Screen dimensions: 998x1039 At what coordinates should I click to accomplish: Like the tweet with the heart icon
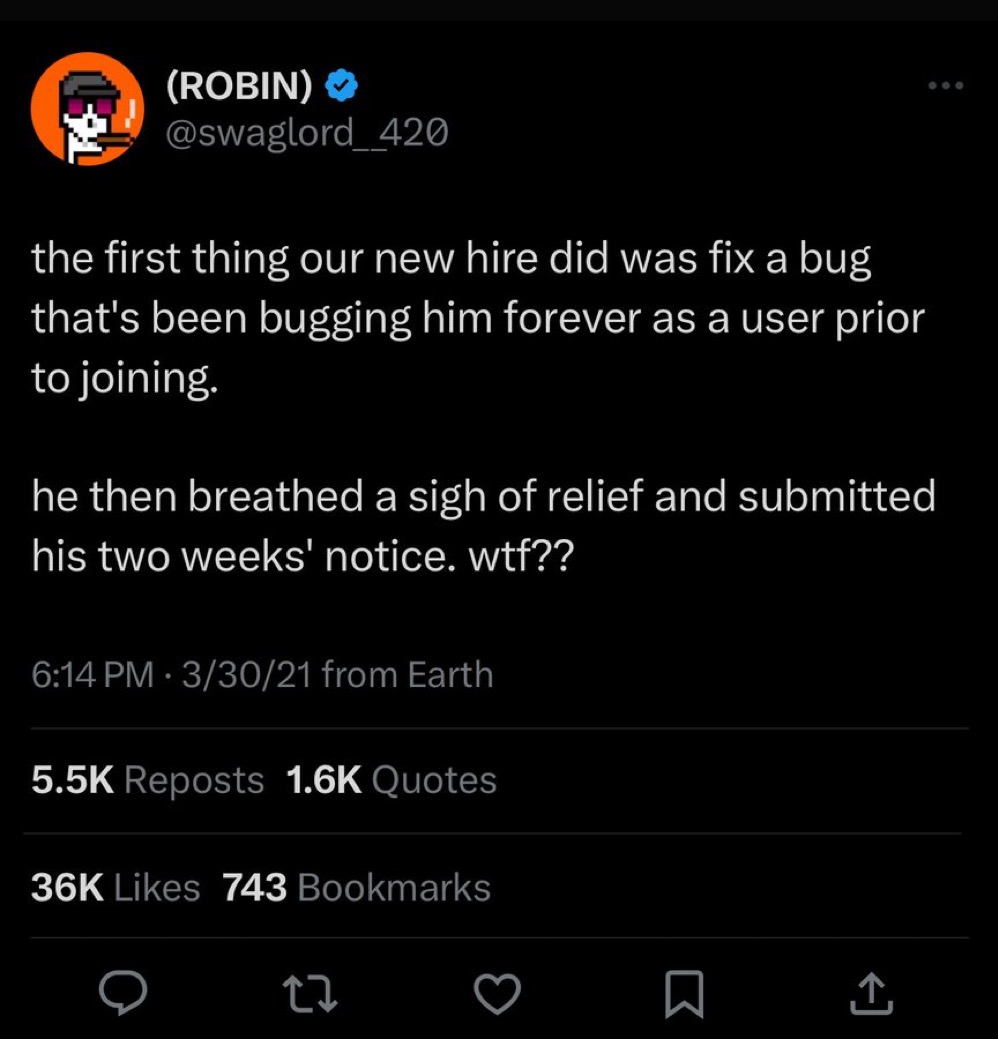click(496, 993)
